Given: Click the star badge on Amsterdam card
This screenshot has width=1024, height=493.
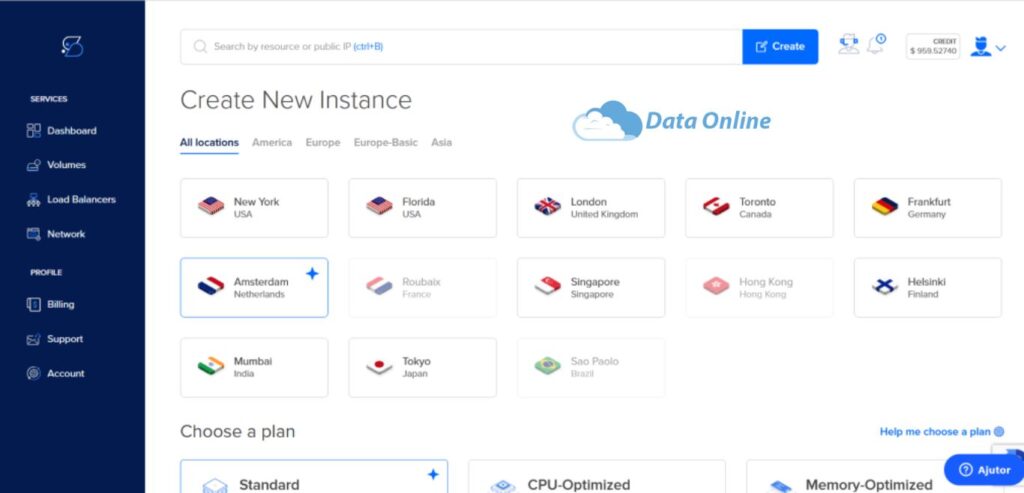Looking at the screenshot, I should coord(312,274).
